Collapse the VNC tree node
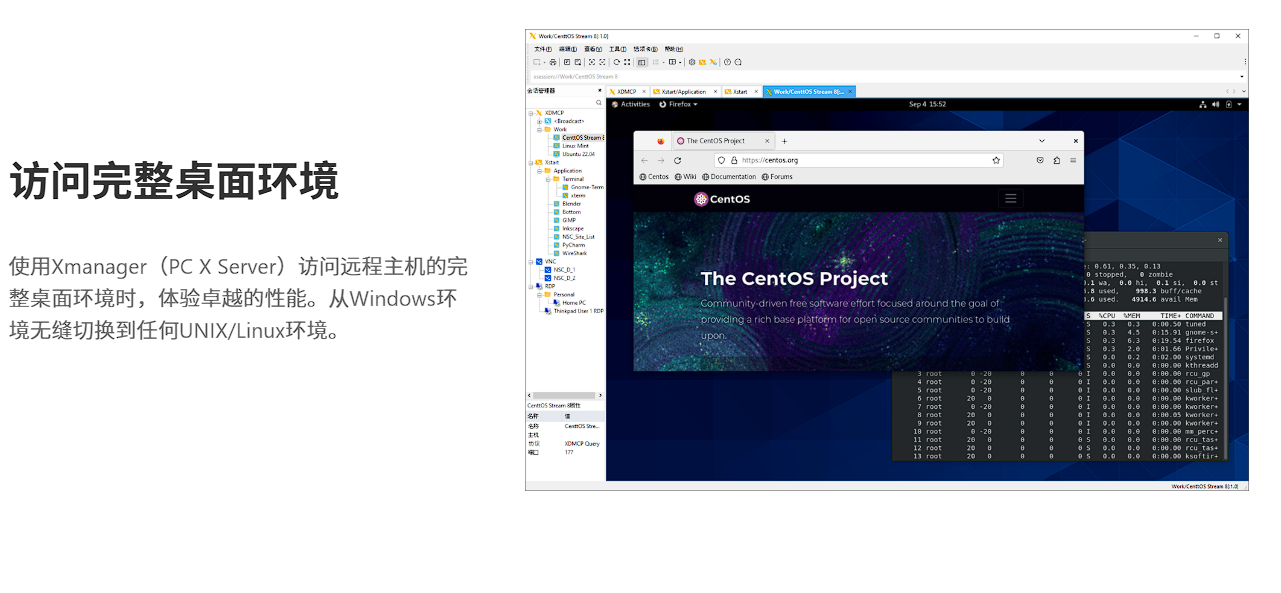The image size is (1281, 593). coord(530,261)
